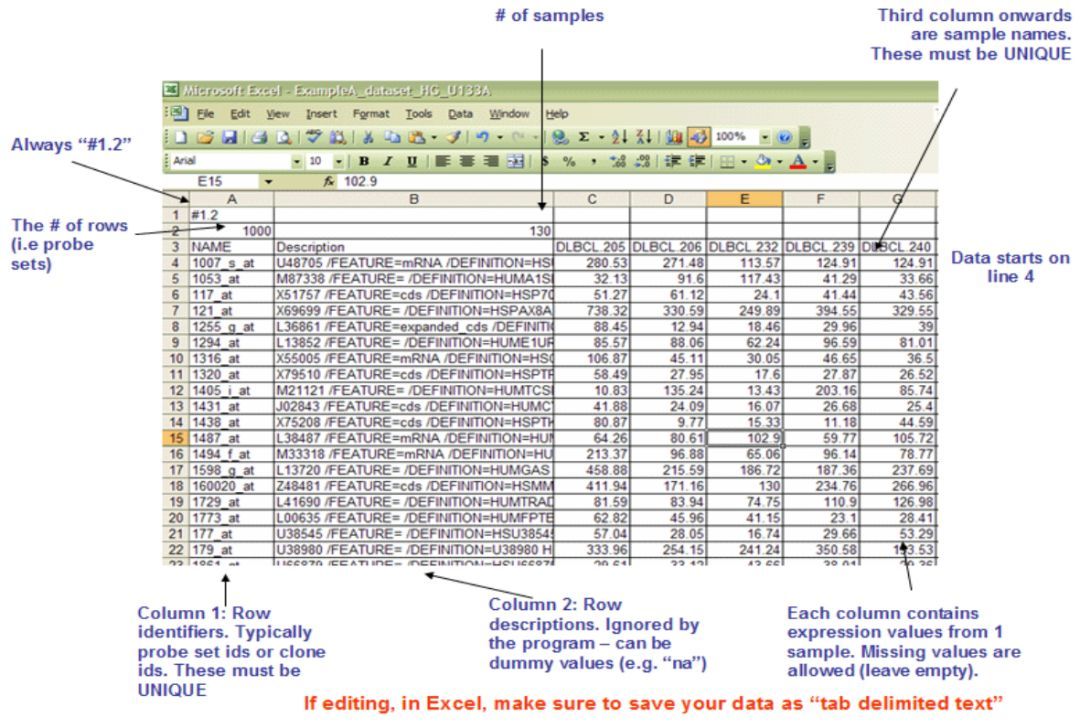Open the Name Box dropdown arrow
The image size is (1080, 728).
269,182
